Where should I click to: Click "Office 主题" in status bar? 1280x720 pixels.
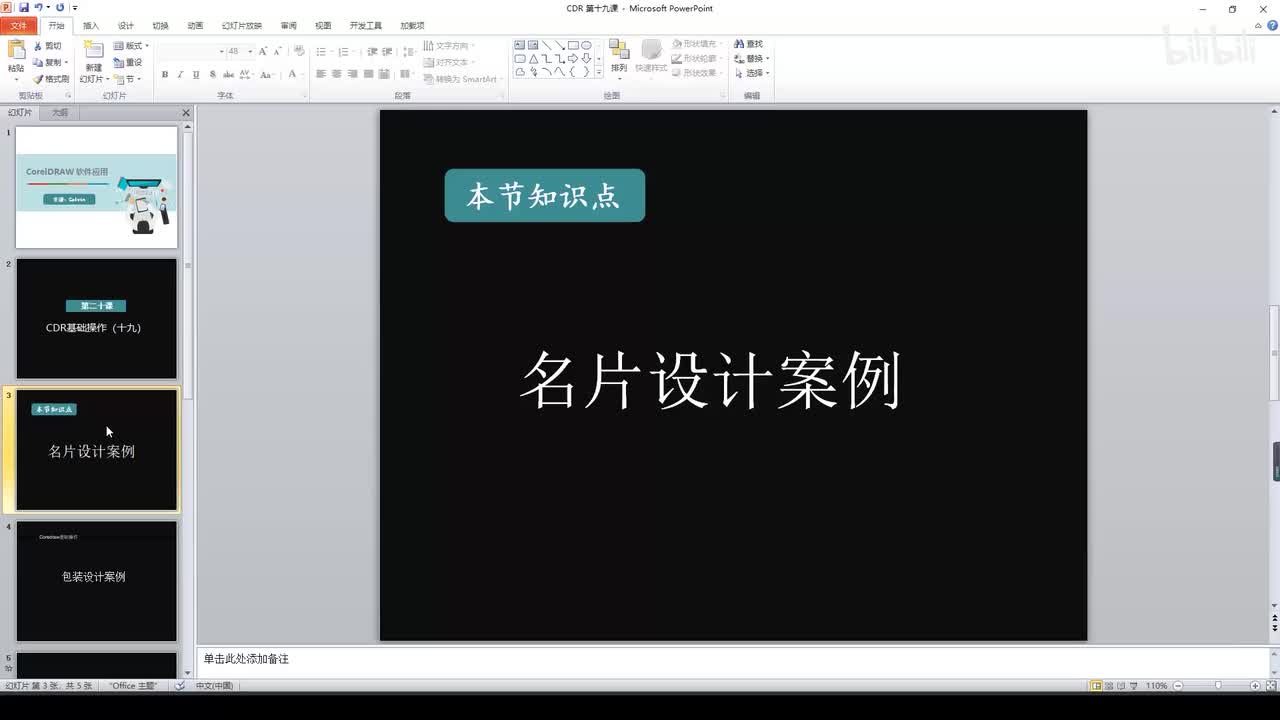tap(133, 686)
